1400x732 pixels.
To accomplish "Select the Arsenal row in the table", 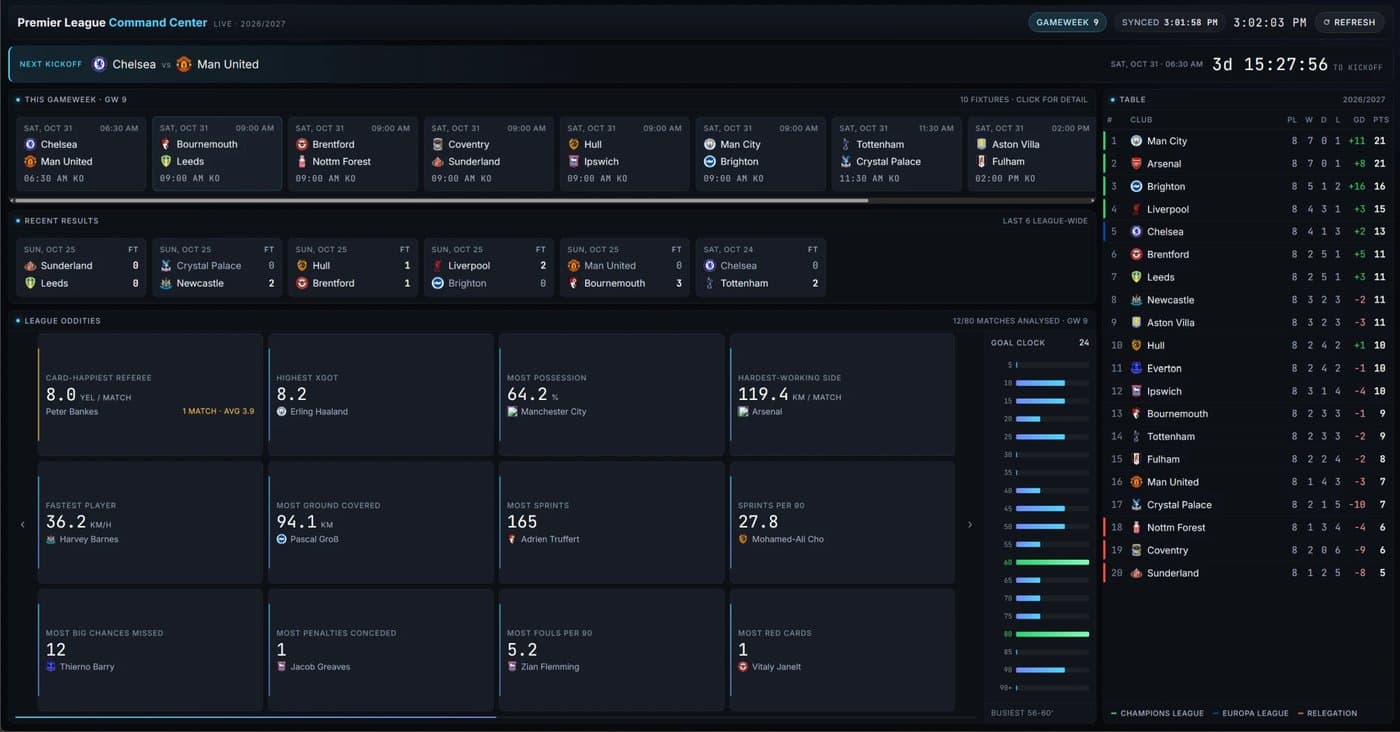I will [x=1247, y=164].
